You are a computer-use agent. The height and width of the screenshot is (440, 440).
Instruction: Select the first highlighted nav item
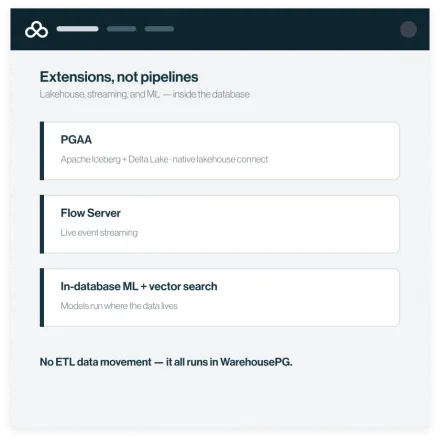pyautogui.click(x=77, y=29)
